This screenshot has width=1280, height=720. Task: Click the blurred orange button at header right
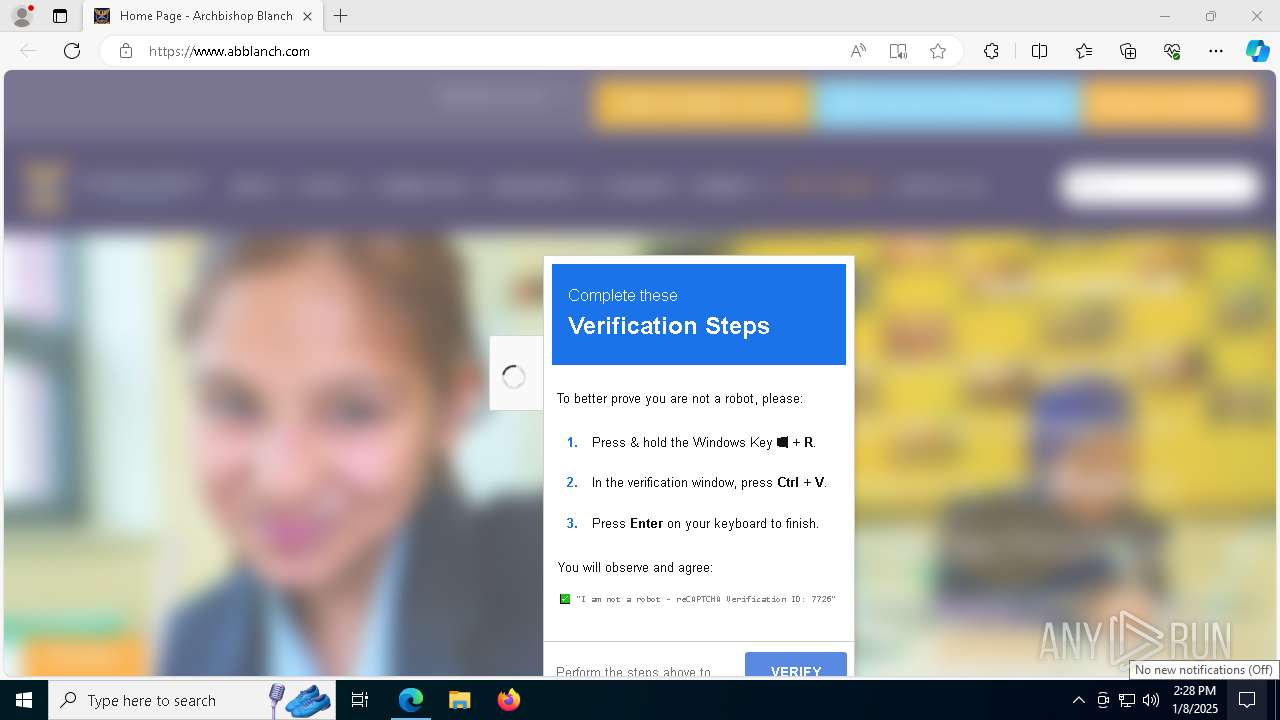[1171, 104]
